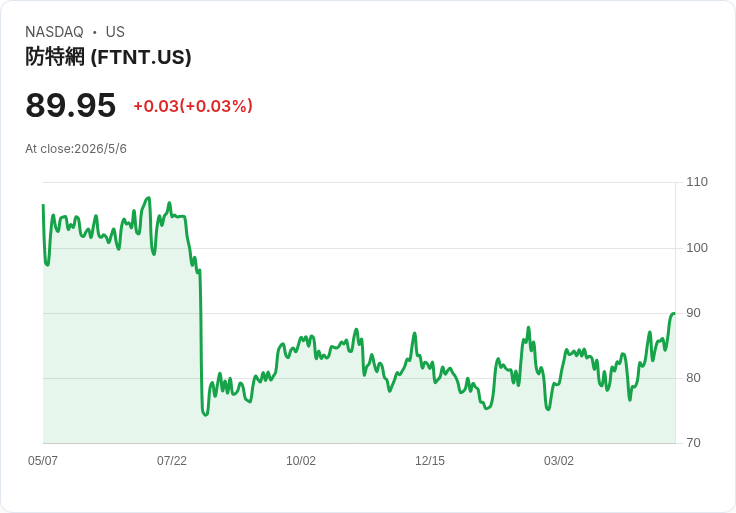Screen dimensions: 736x513
Task: Click the 110 price axis label
Action: pos(697,182)
